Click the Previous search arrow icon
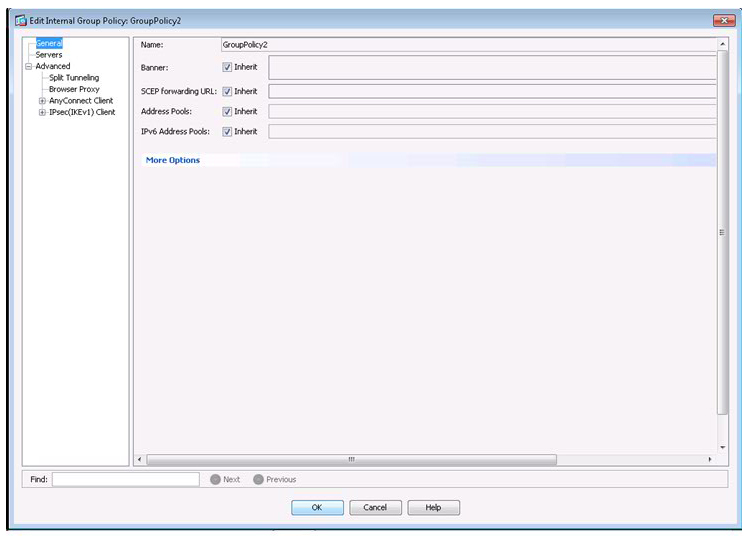Screen dimensions: 754x539 pyautogui.click(x=258, y=480)
